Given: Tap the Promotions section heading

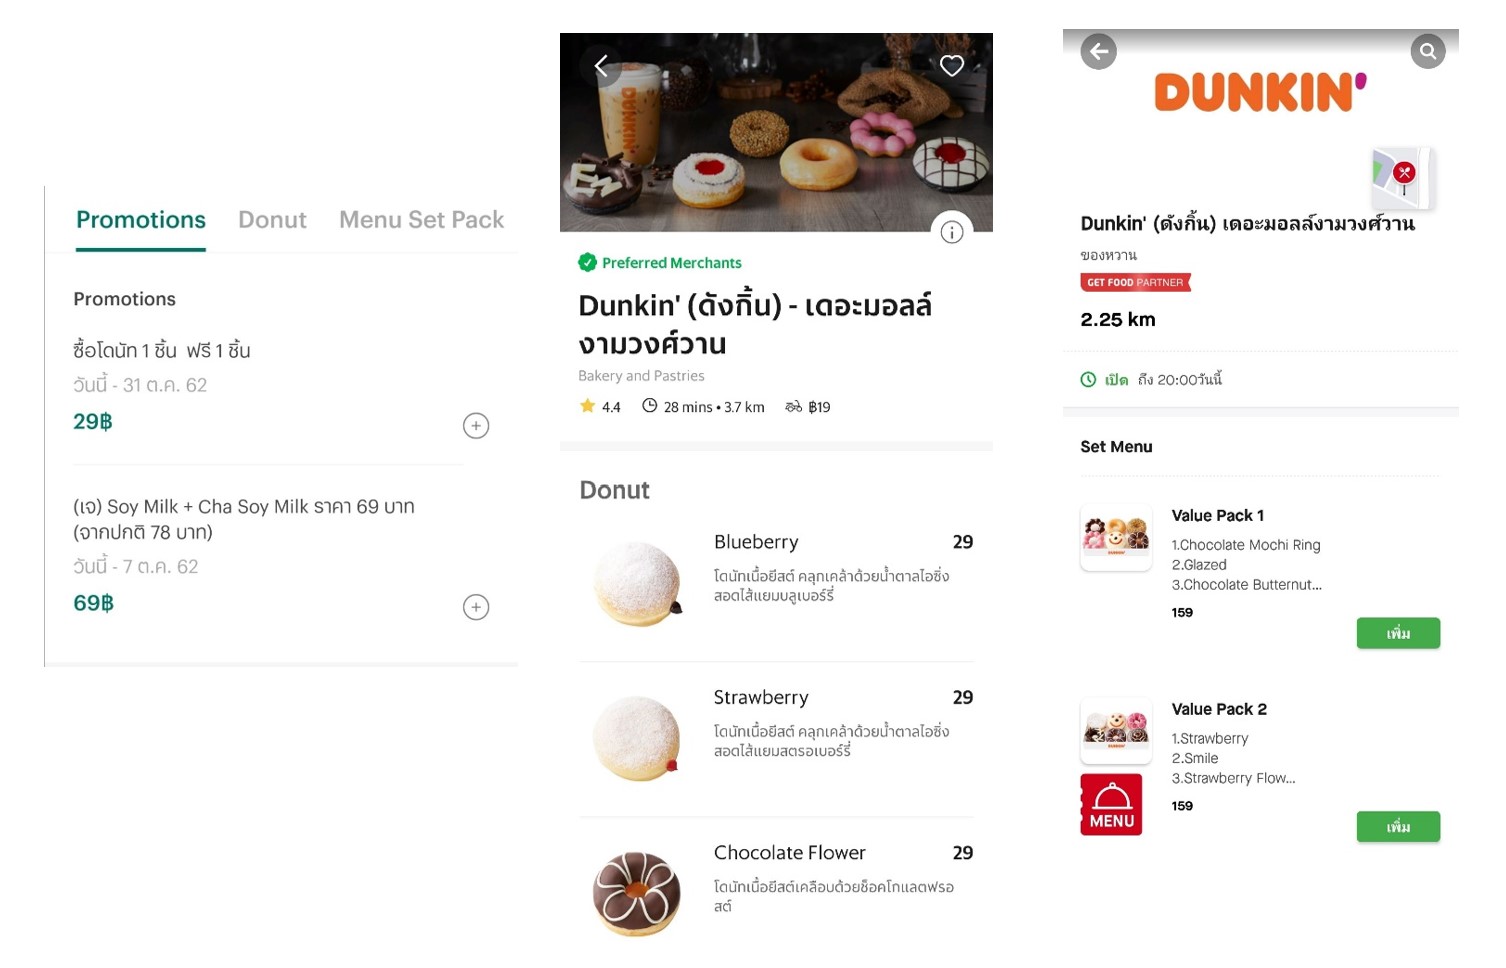Looking at the screenshot, I should (x=125, y=299).
